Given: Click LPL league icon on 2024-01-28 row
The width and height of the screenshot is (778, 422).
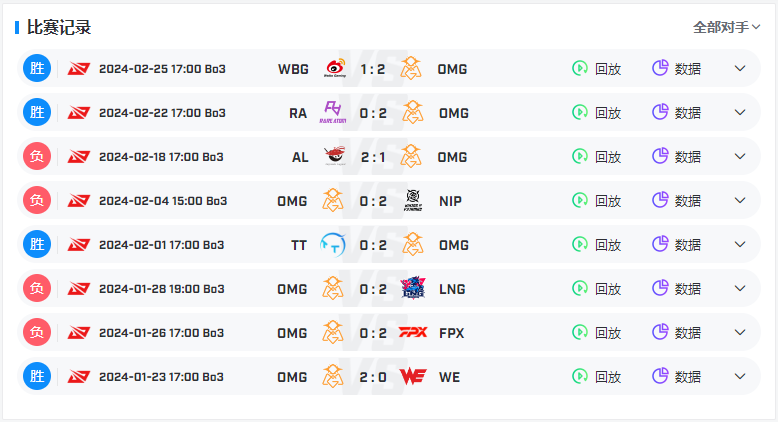Looking at the screenshot, I should coord(78,288).
